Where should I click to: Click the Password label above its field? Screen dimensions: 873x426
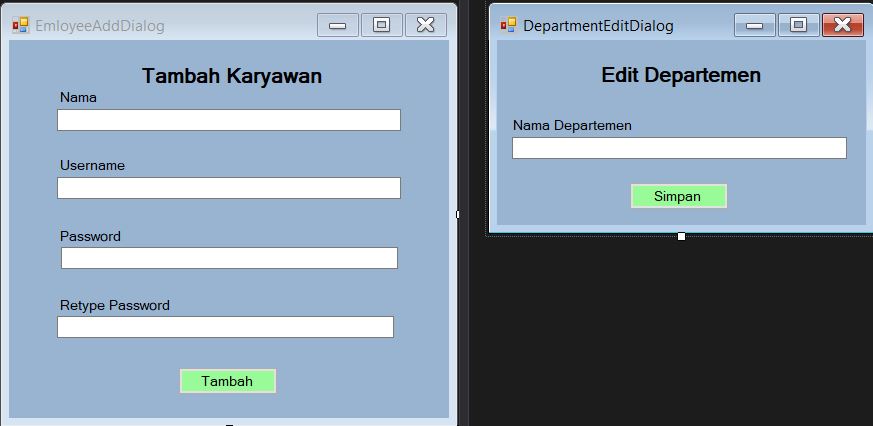click(90, 237)
